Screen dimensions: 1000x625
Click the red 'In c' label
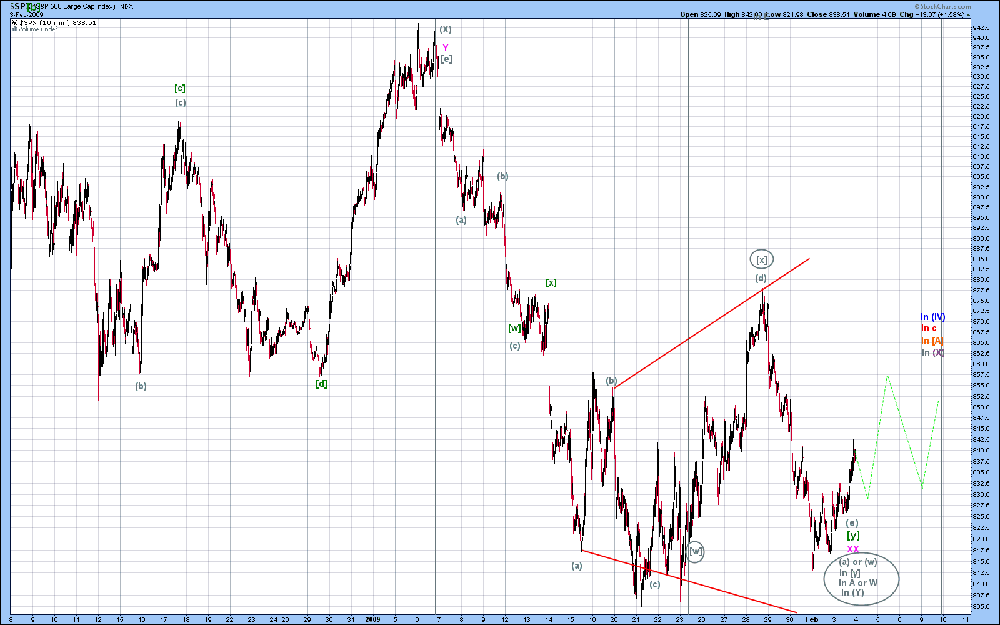[929, 328]
